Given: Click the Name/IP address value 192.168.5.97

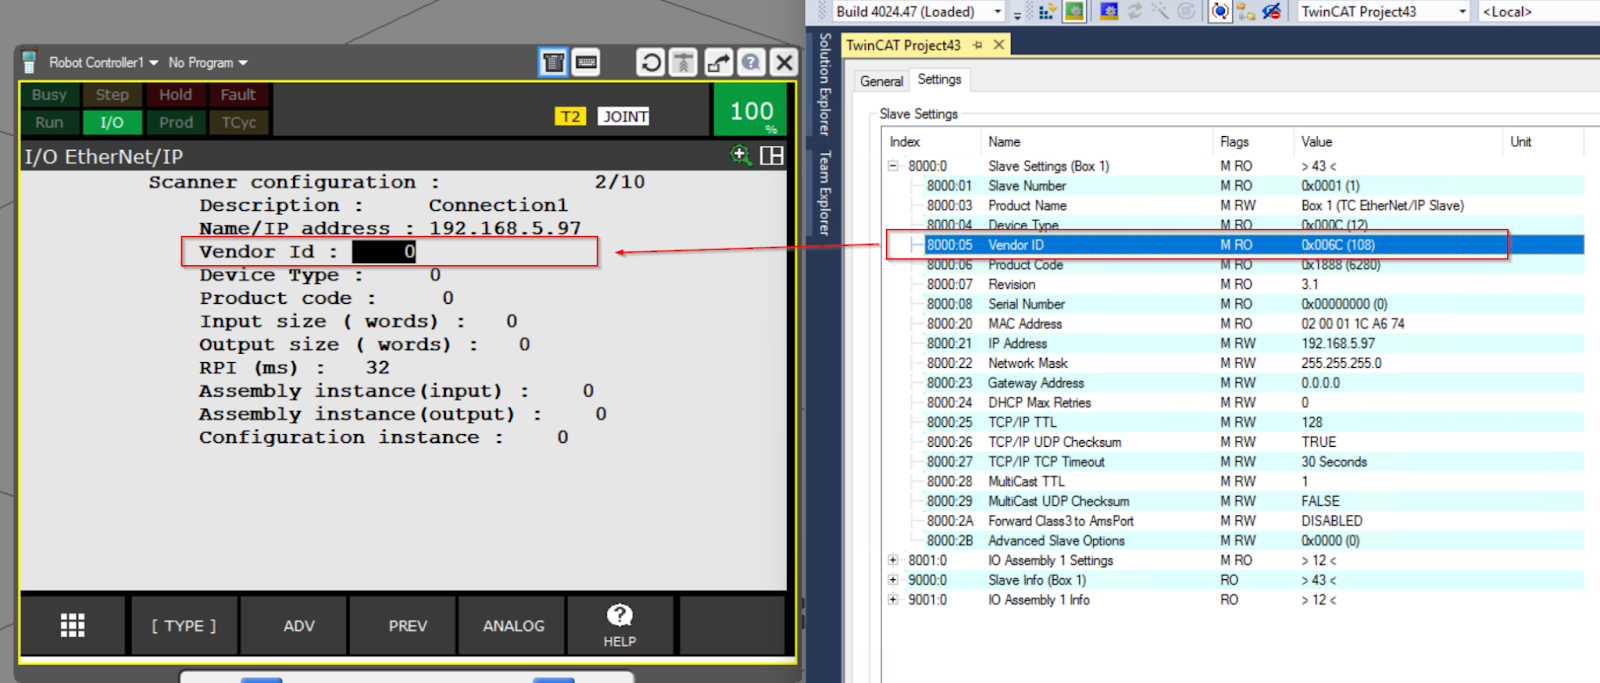Looking at the screenshot, I should tap(505, 228).
